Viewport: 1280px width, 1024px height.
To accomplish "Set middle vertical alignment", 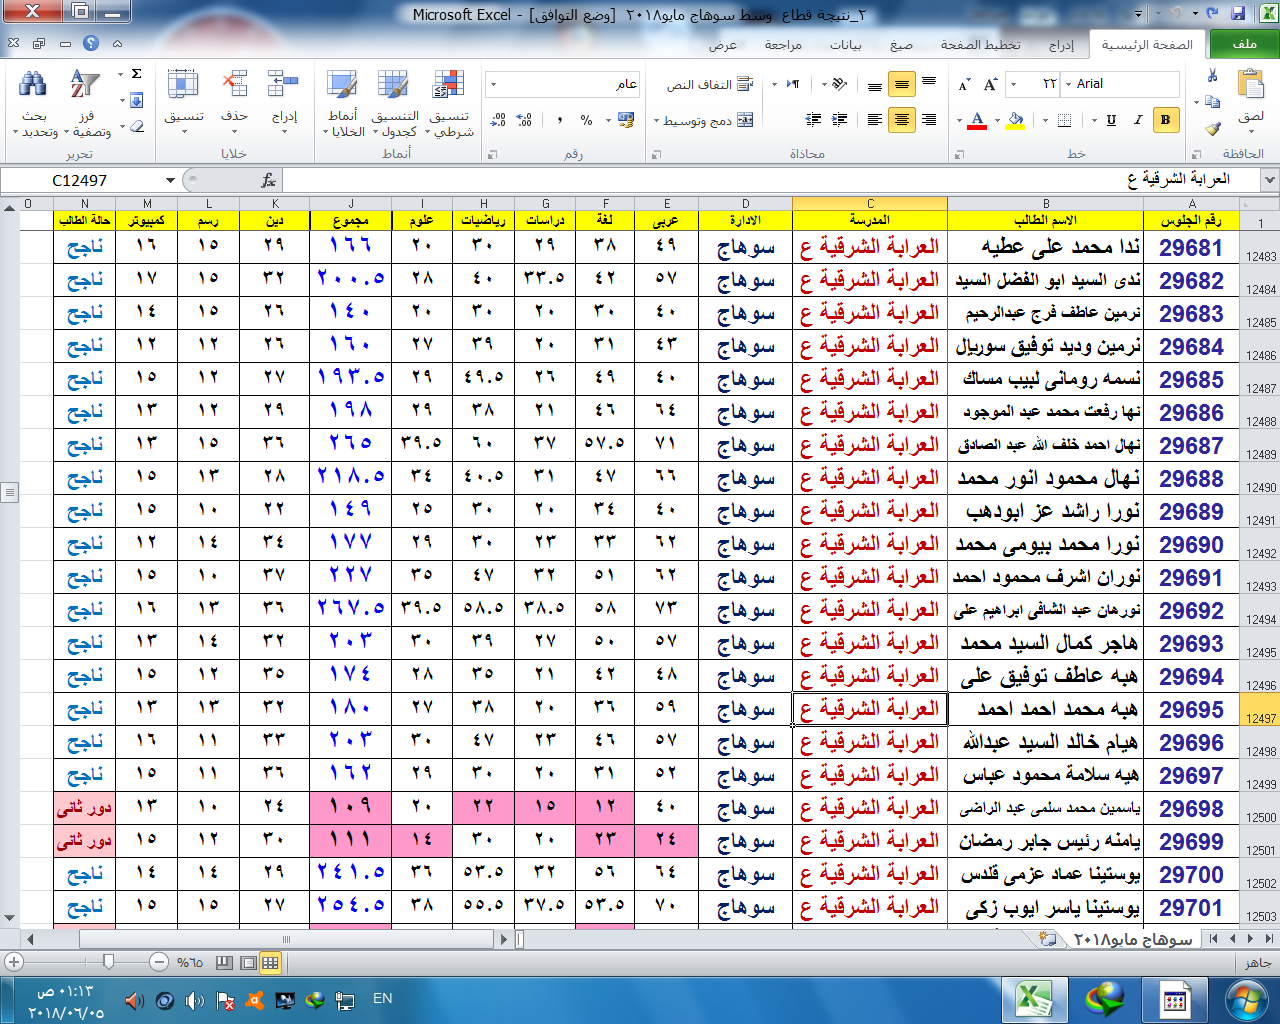I will pos(902,85).
